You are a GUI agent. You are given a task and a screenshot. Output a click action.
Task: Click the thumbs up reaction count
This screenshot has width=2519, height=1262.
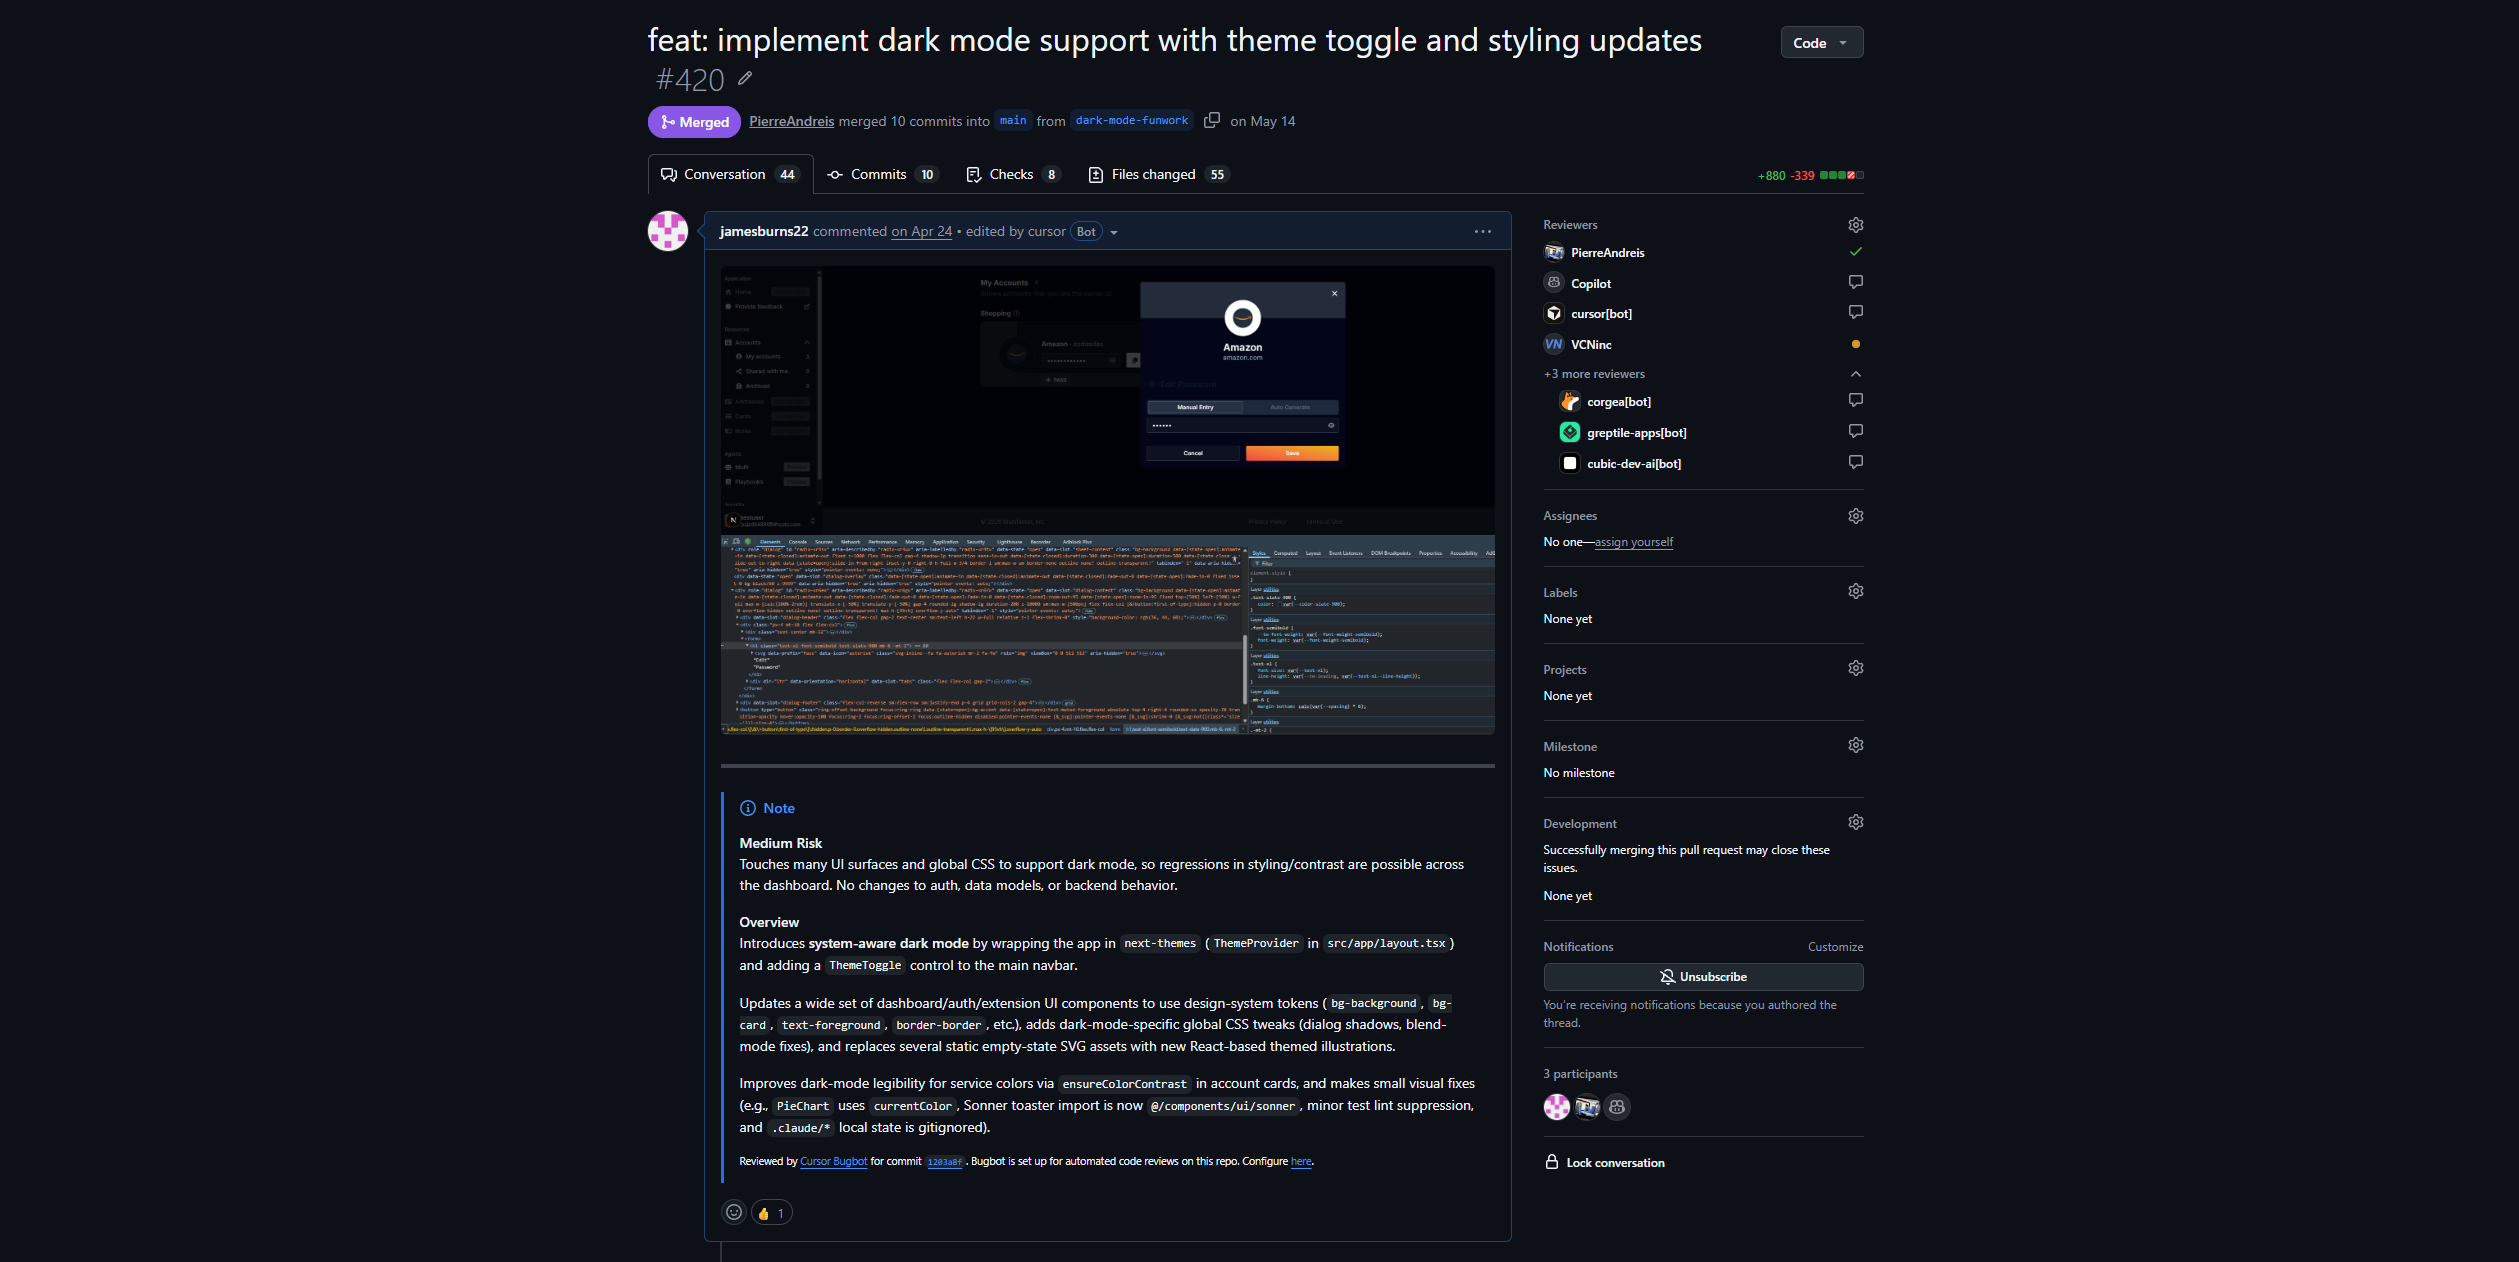click(x=772, y=1213)
